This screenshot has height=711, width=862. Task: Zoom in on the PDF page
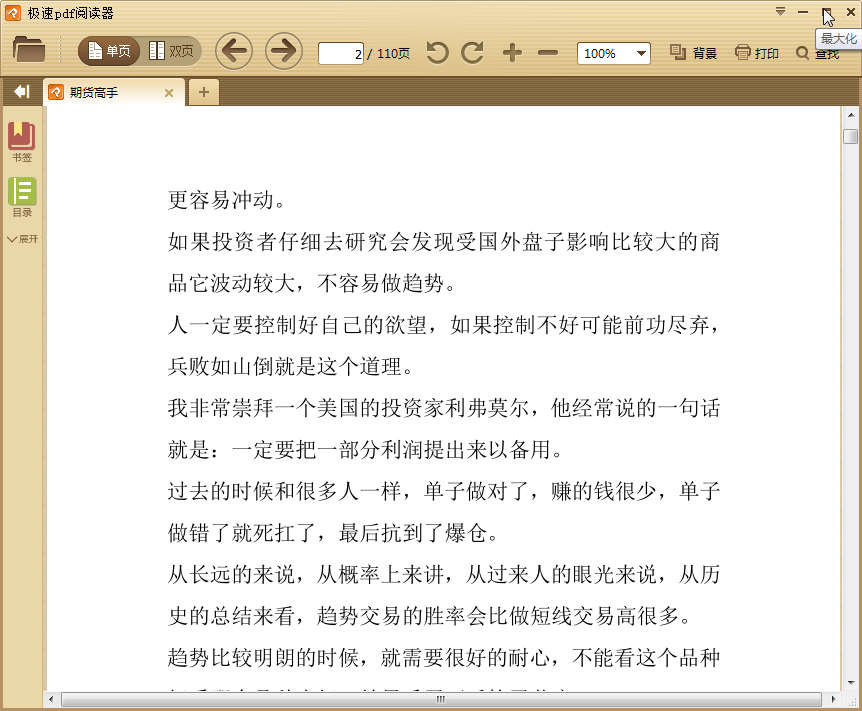(511, 52)
